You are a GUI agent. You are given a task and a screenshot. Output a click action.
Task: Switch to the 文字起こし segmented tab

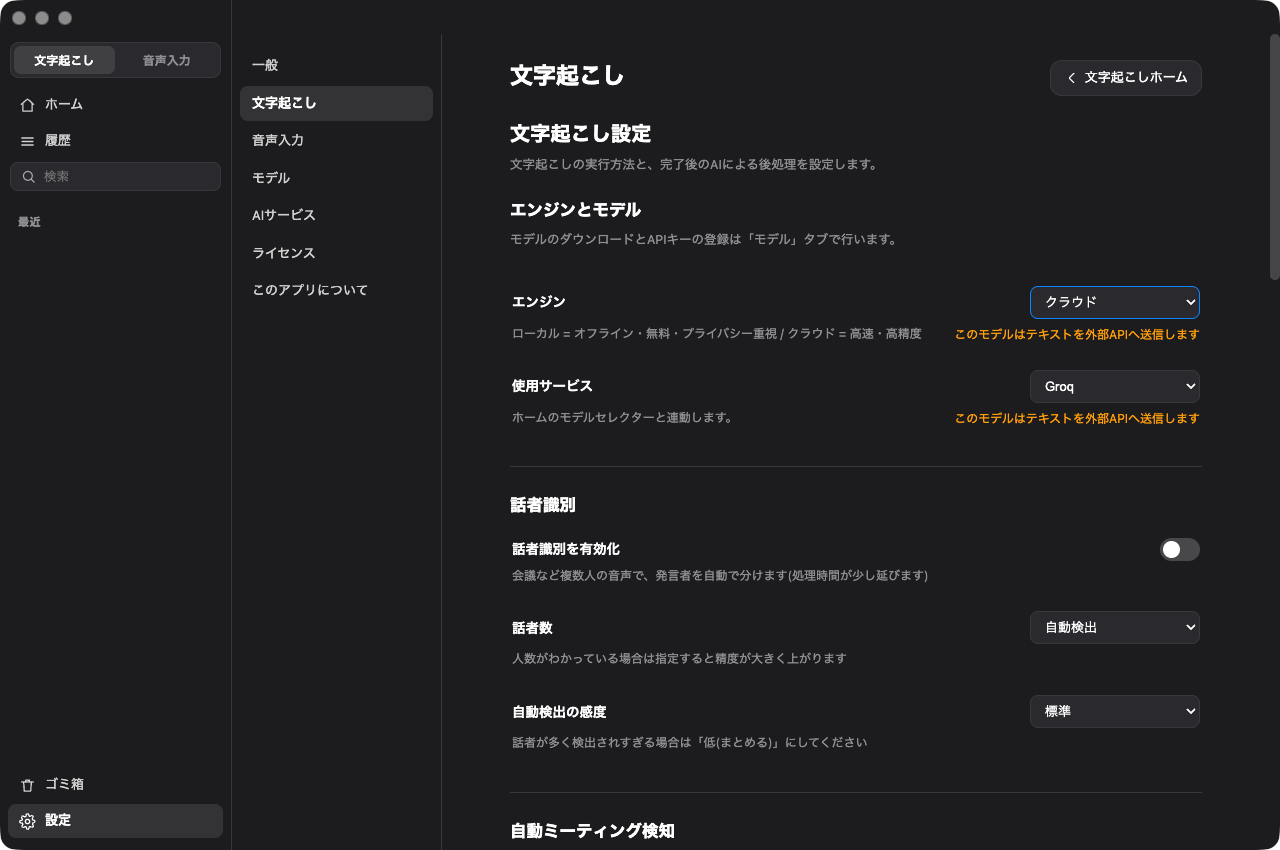coord(64,60)
